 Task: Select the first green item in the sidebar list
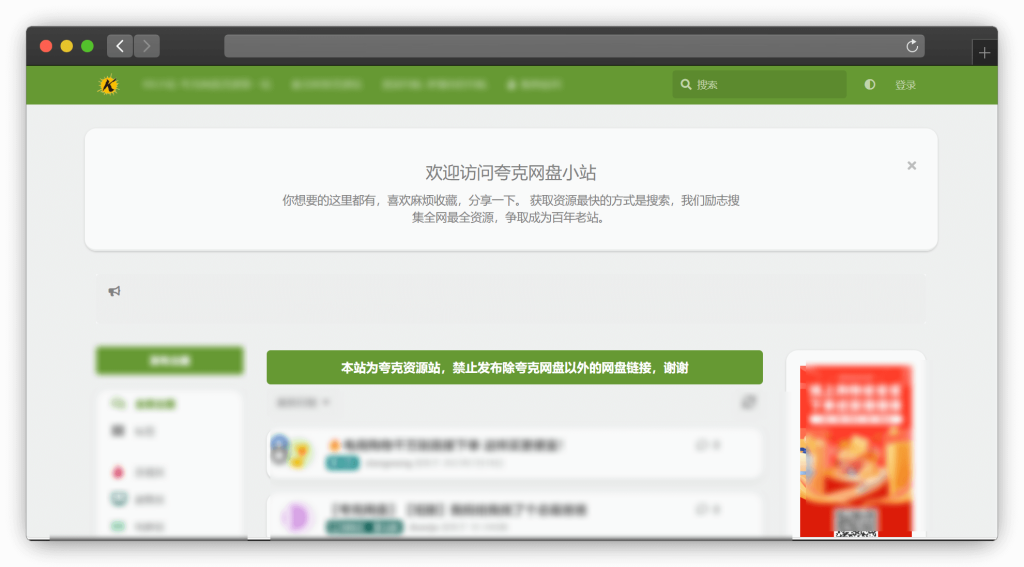pyautogui.click(x=144, y=404)
